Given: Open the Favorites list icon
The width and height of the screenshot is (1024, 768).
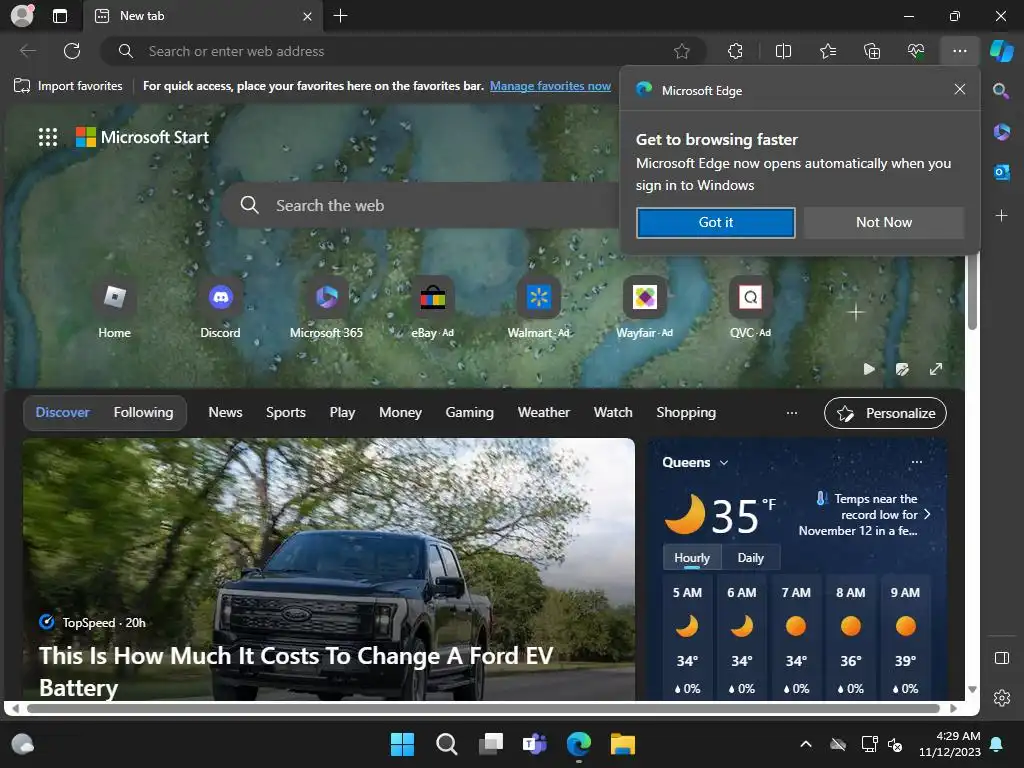Looking at the screenshot, I should 827,51.
